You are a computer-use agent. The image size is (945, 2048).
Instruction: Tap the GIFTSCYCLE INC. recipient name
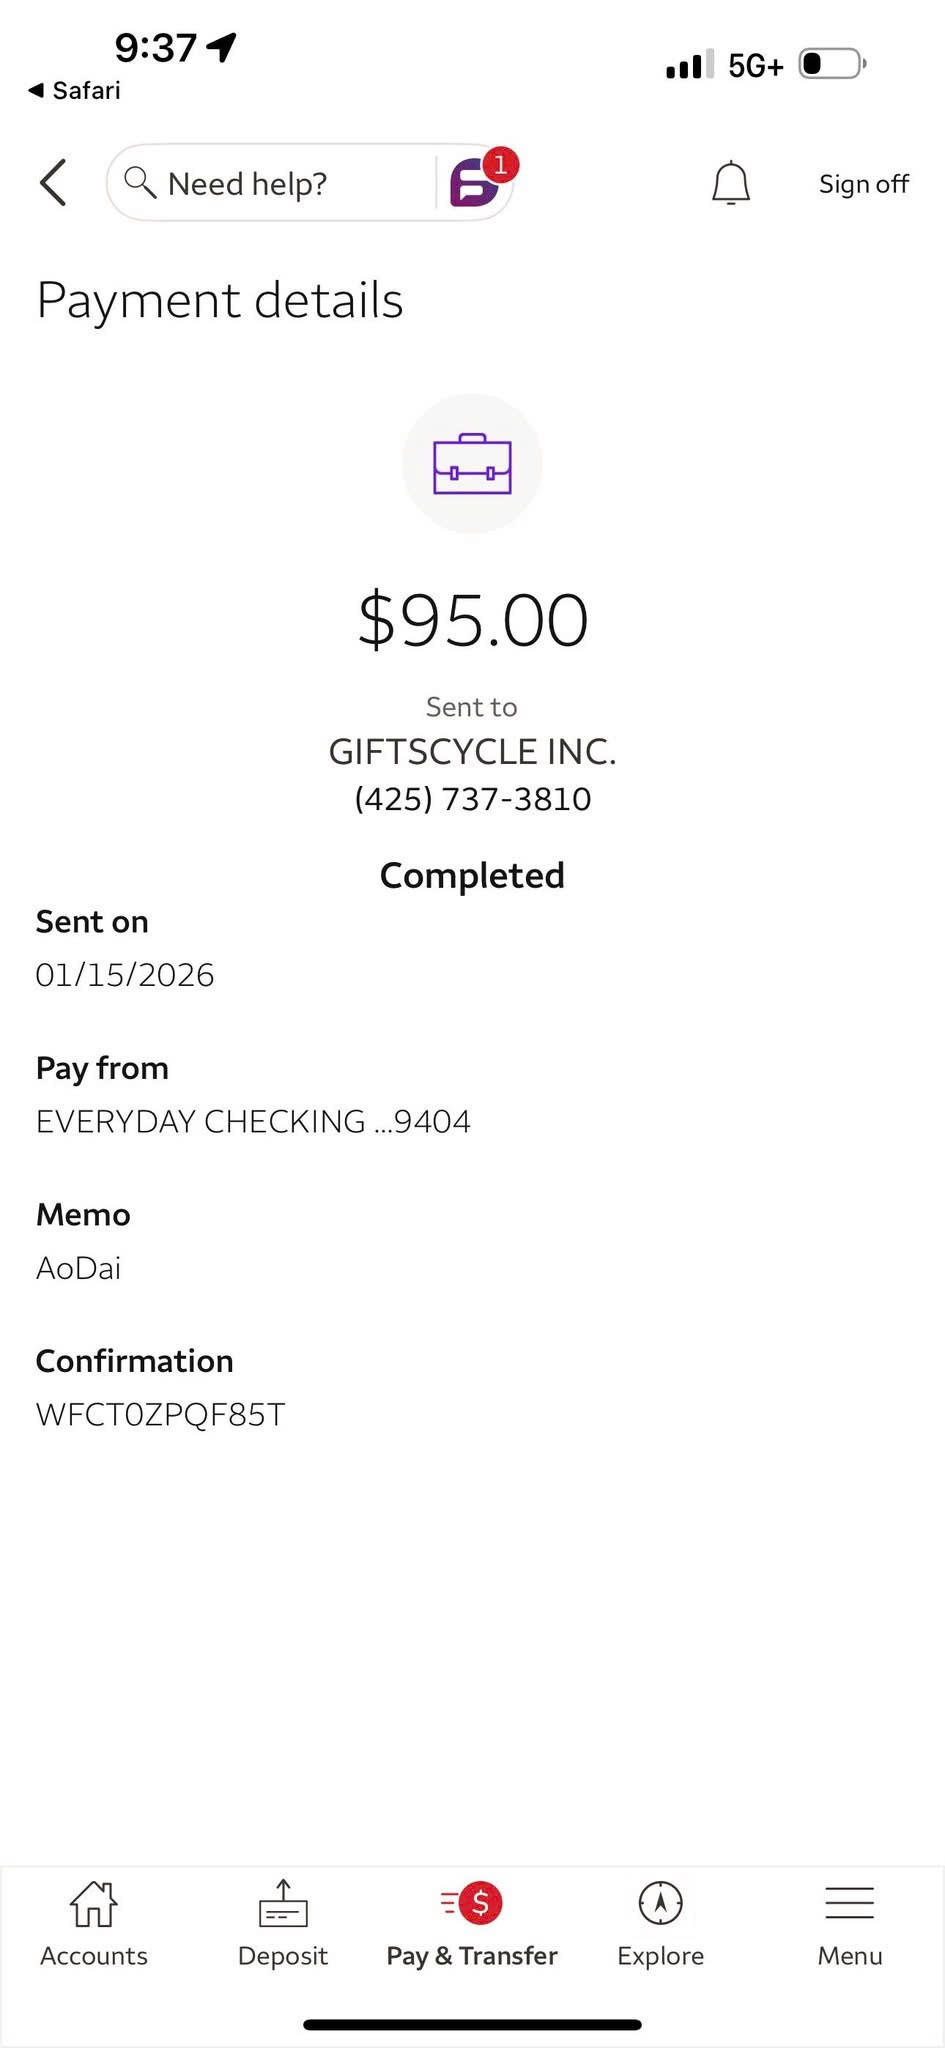pyautogui.click(x=472, y=752)
